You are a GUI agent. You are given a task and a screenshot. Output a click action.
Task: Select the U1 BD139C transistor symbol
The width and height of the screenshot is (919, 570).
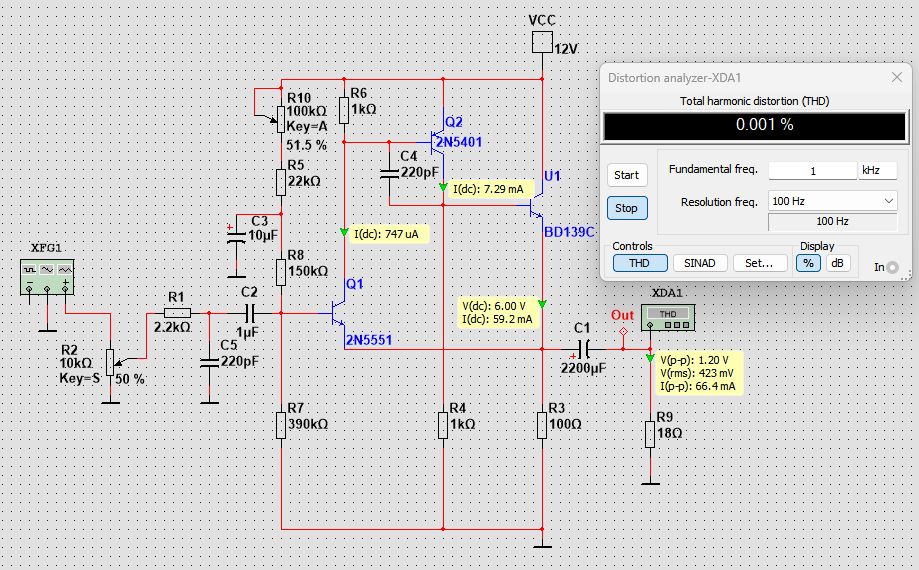pyautogui.click(x=536, y=206)
